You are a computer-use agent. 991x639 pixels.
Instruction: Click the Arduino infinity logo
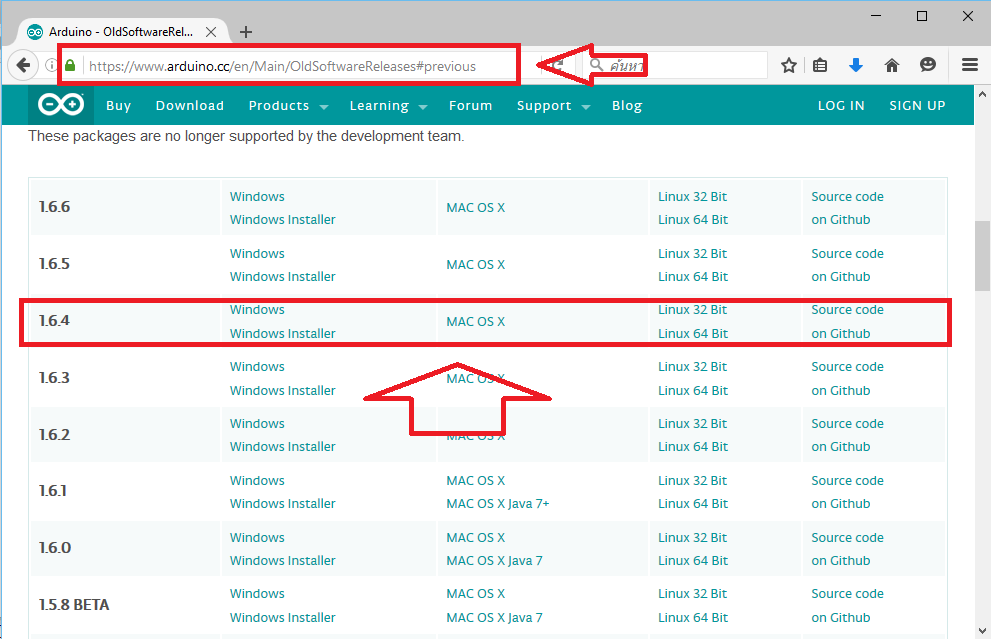(x=61, y=105)
